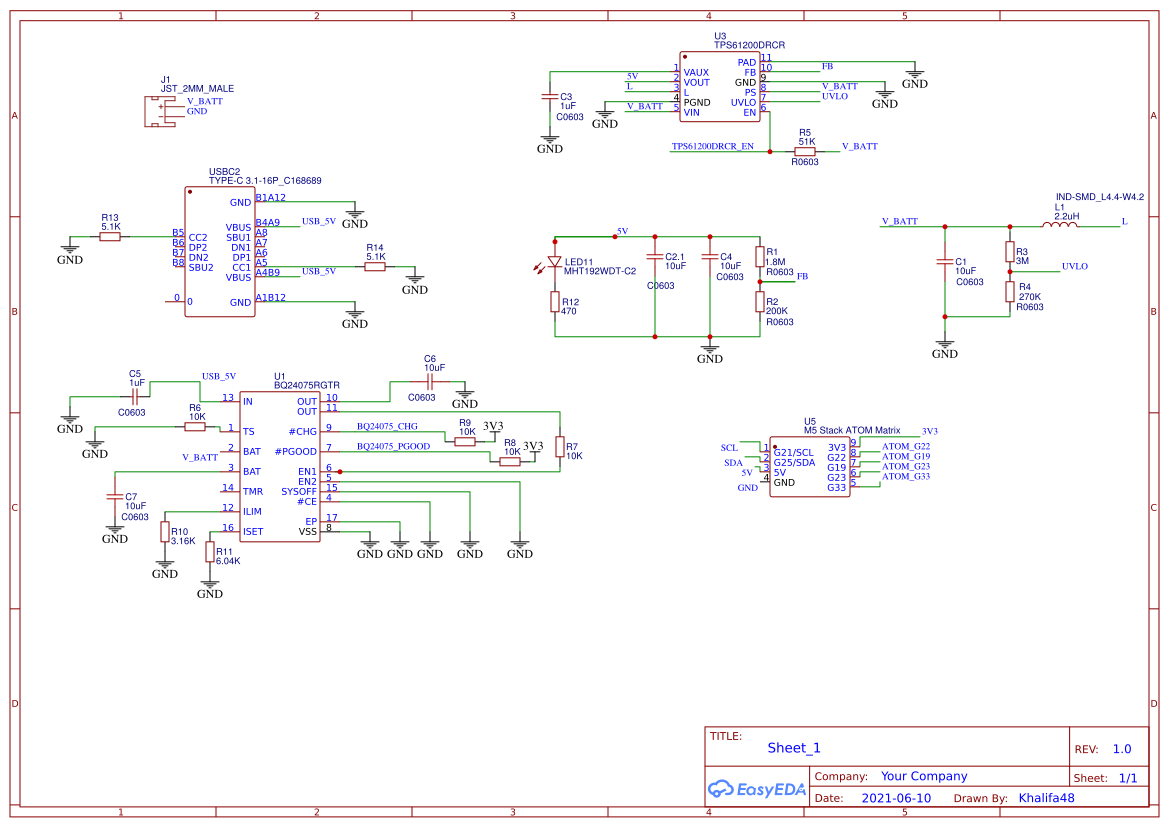
Task: Click the USBC2 TYPE-C connector symbol
Action: point(220,250)
